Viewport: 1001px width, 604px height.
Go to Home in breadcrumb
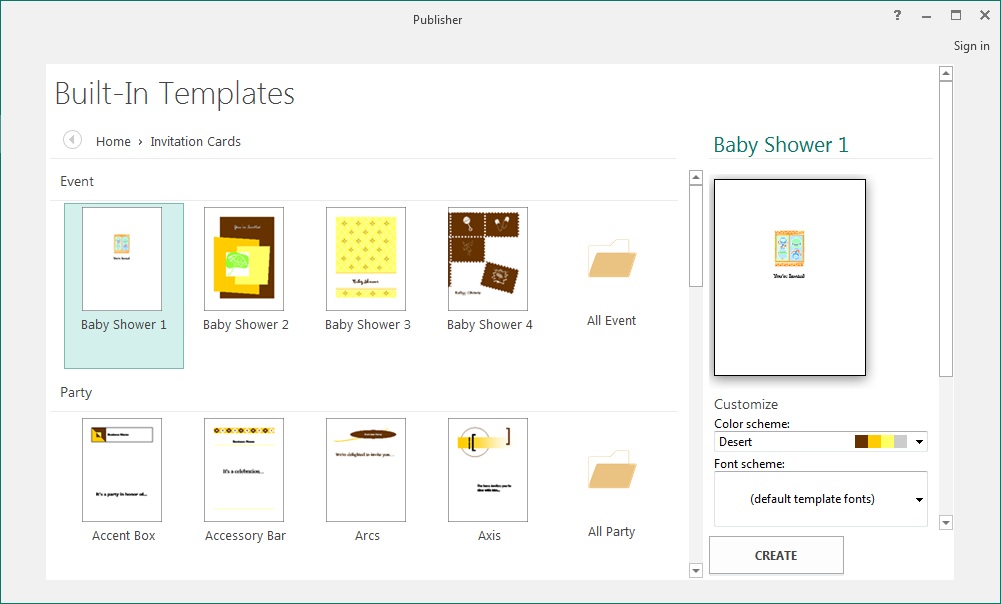click(113, 142)
